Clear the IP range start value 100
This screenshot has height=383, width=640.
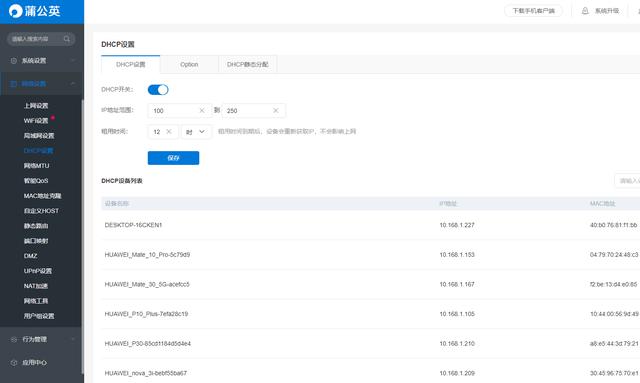pos(202,110)
